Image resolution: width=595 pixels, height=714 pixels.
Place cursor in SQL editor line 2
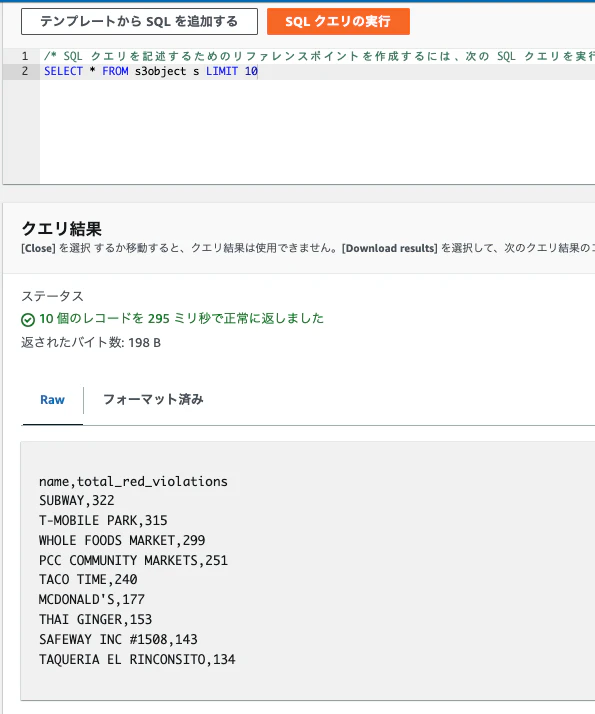tap(317, 71)
